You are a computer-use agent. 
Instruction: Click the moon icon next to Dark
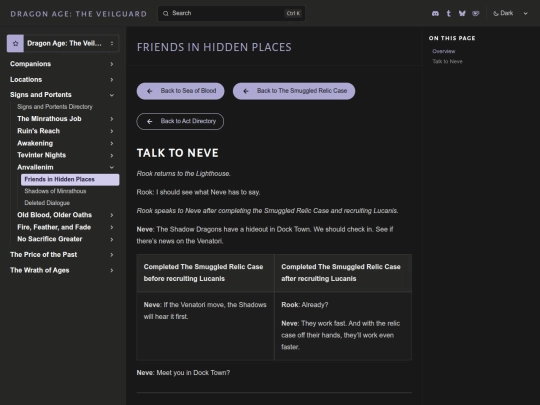pos(496,13)
